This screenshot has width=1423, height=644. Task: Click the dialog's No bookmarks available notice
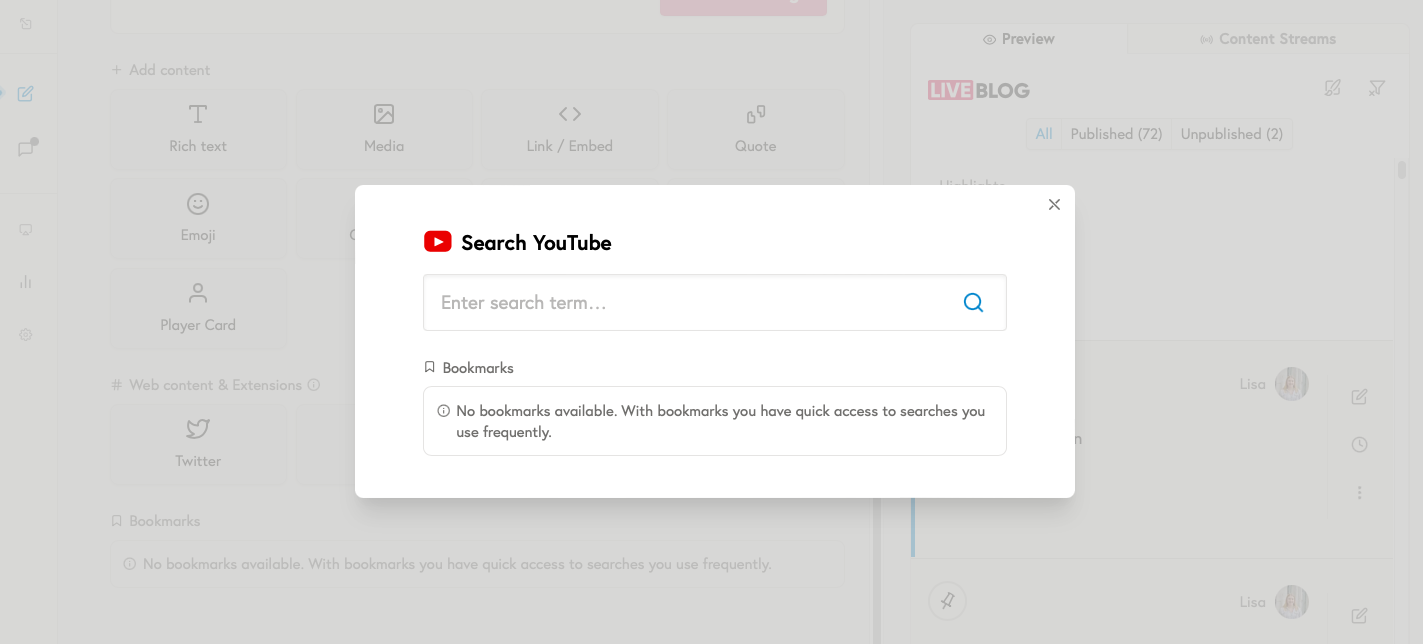tap(714, 421)
